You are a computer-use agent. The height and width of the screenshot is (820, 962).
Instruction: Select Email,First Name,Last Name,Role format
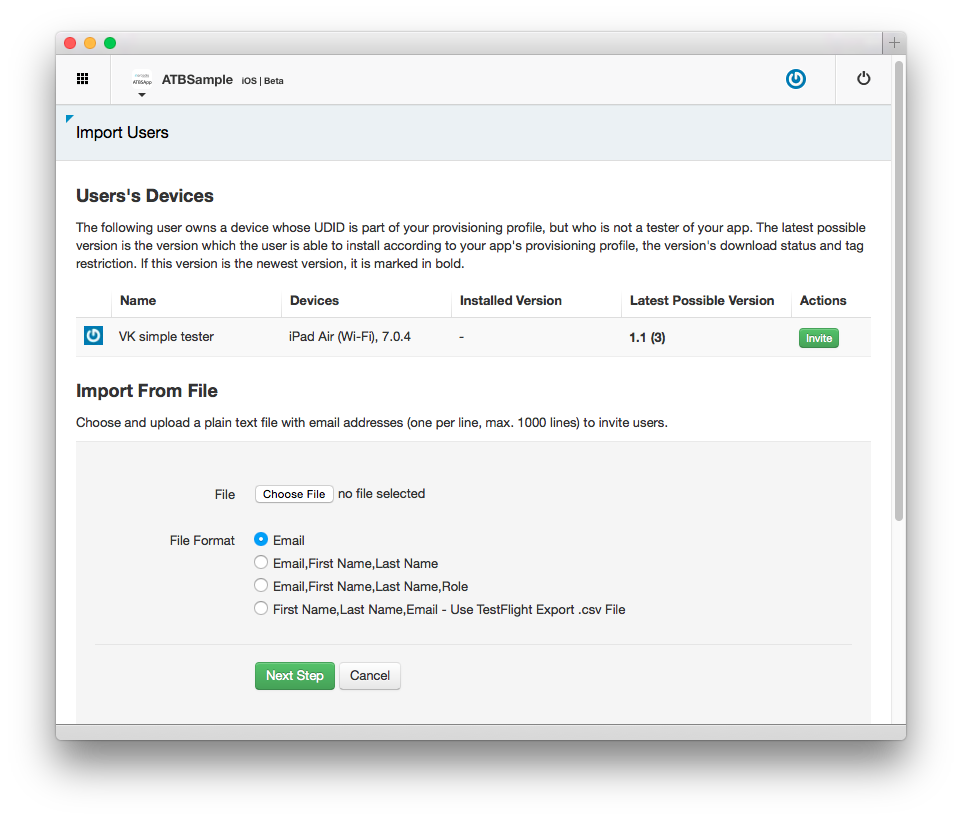point(261,586)
